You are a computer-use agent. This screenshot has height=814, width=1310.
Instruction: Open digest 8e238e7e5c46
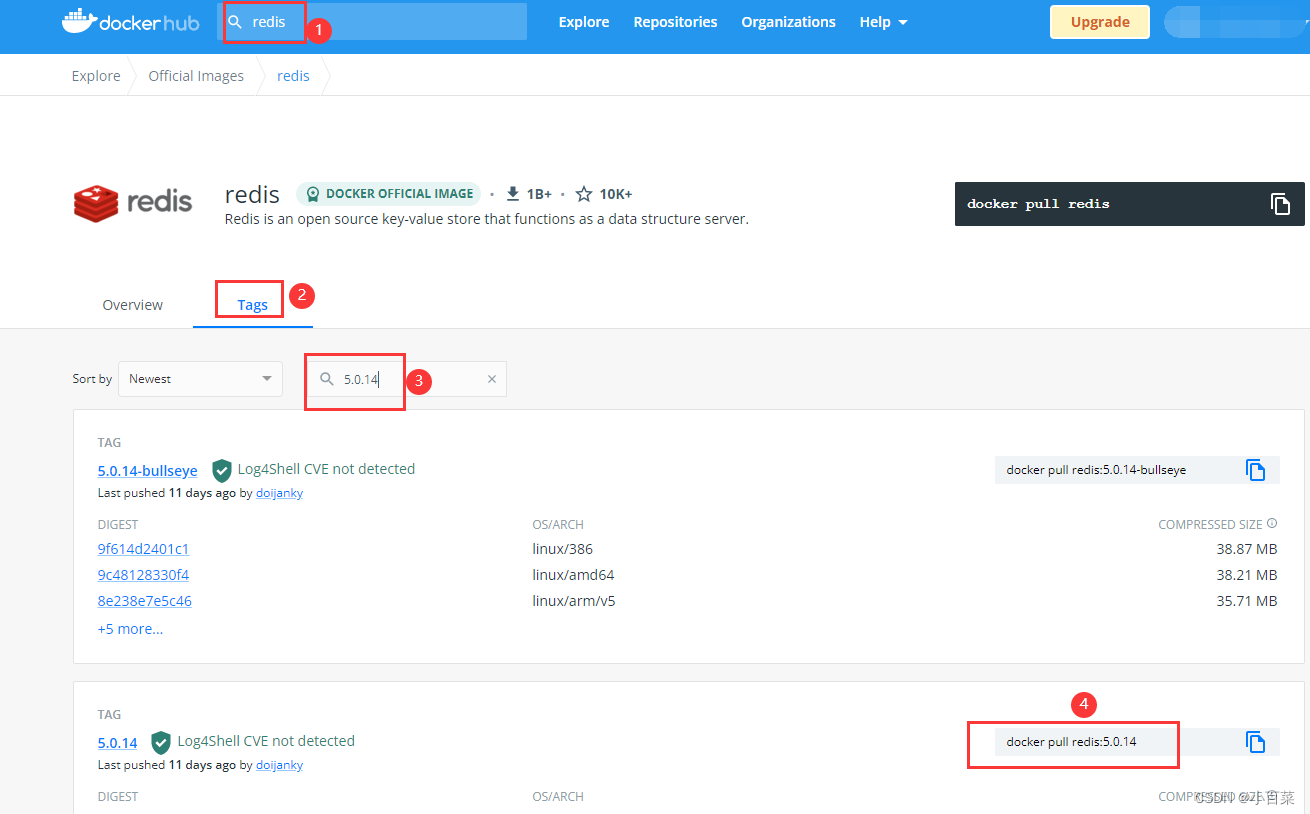click(144, 601)
